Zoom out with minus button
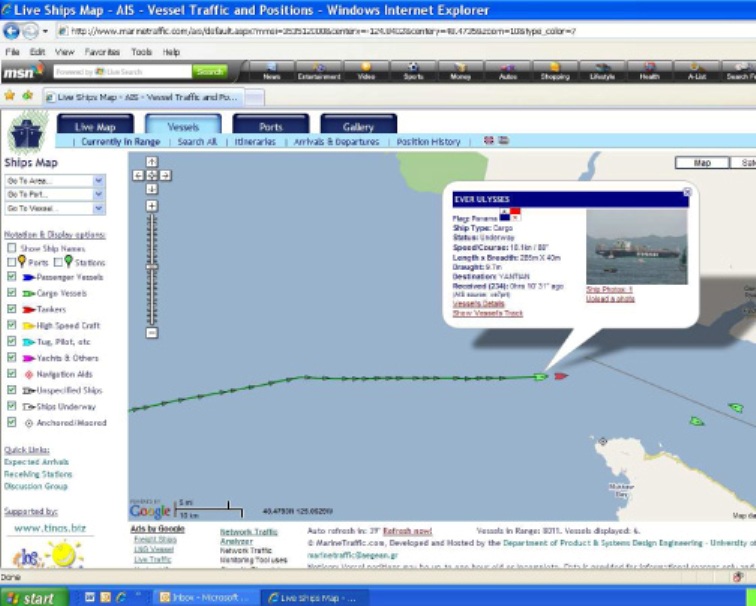756x606 pixels. point(152,333)
